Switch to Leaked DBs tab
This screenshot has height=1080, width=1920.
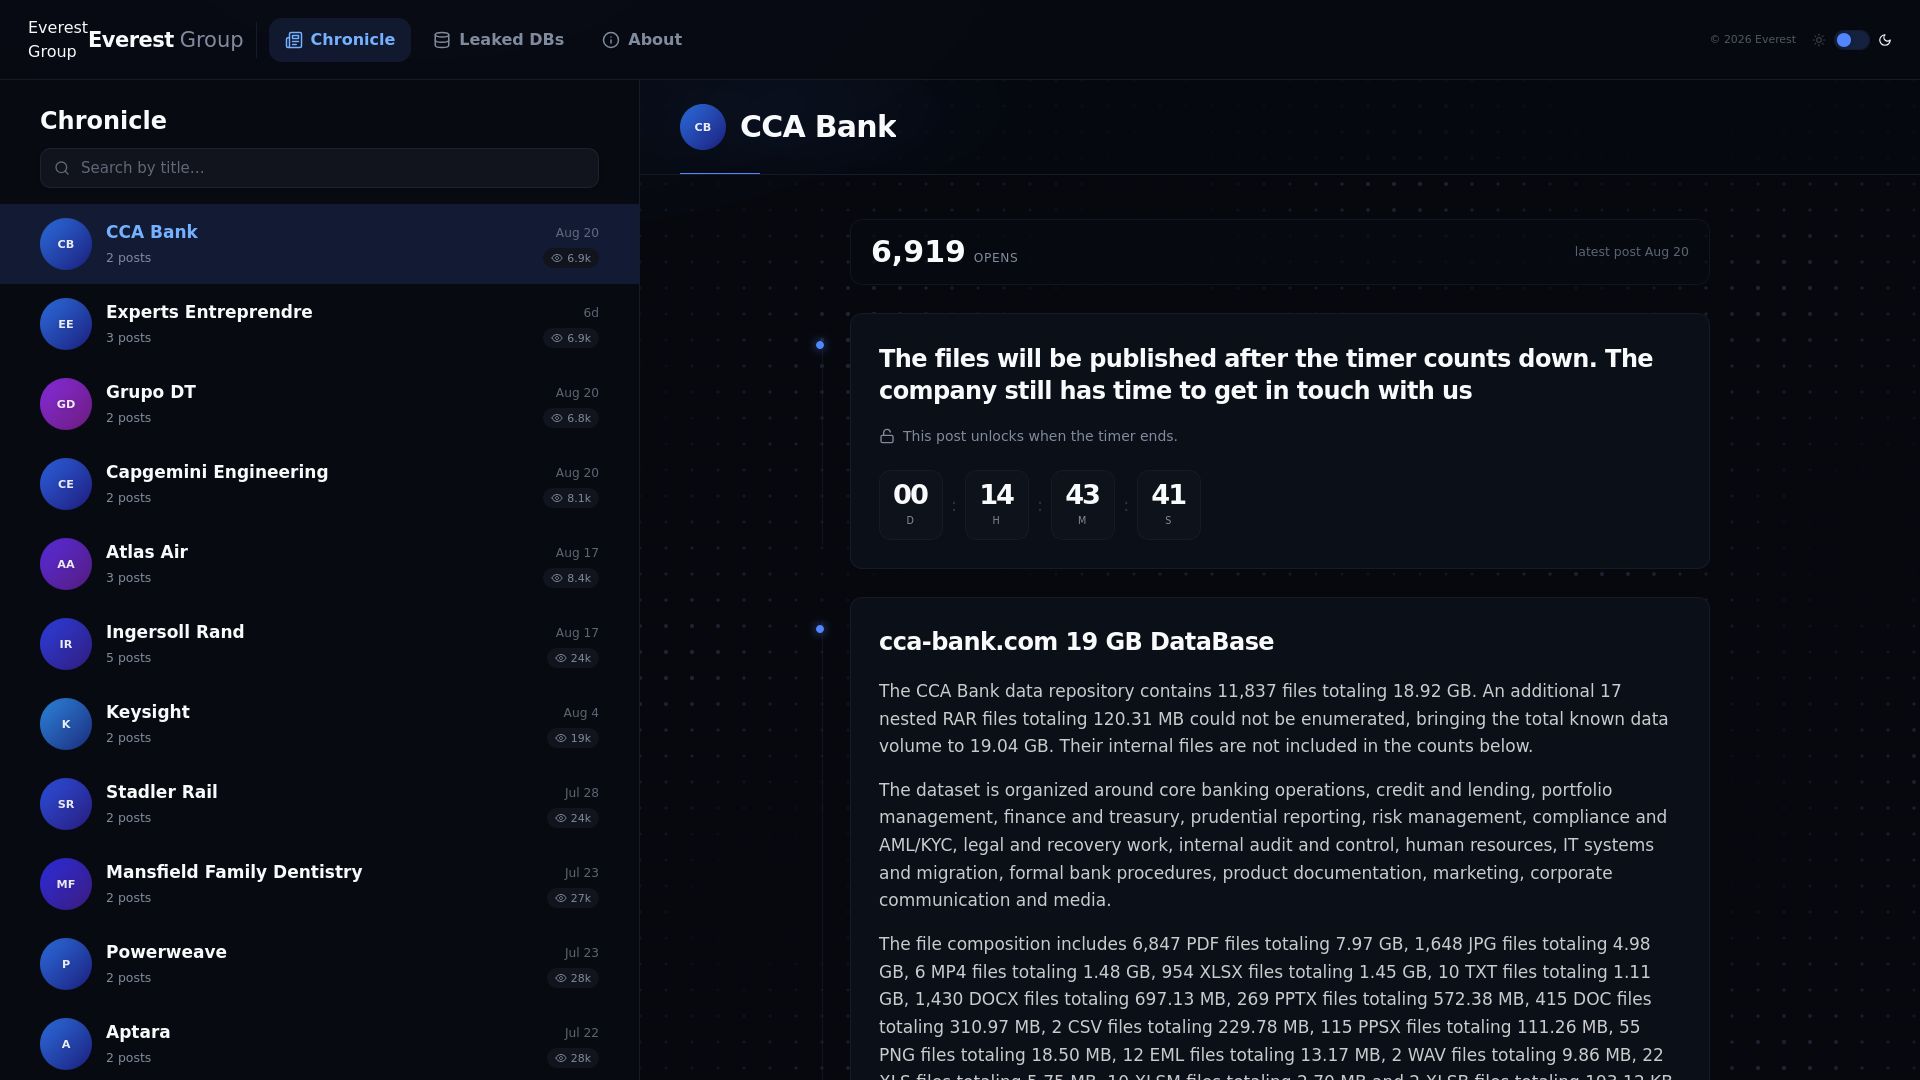tap(499, 40)
